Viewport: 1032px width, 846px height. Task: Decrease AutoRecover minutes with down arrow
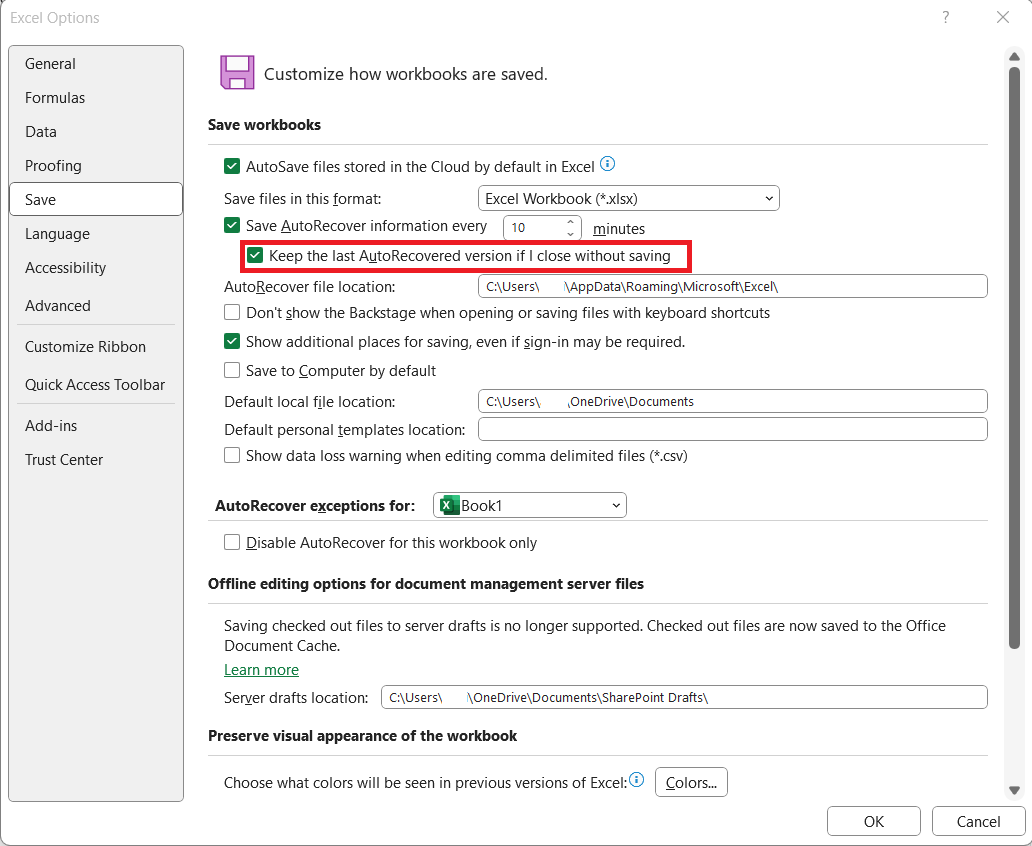pos(571,234)
